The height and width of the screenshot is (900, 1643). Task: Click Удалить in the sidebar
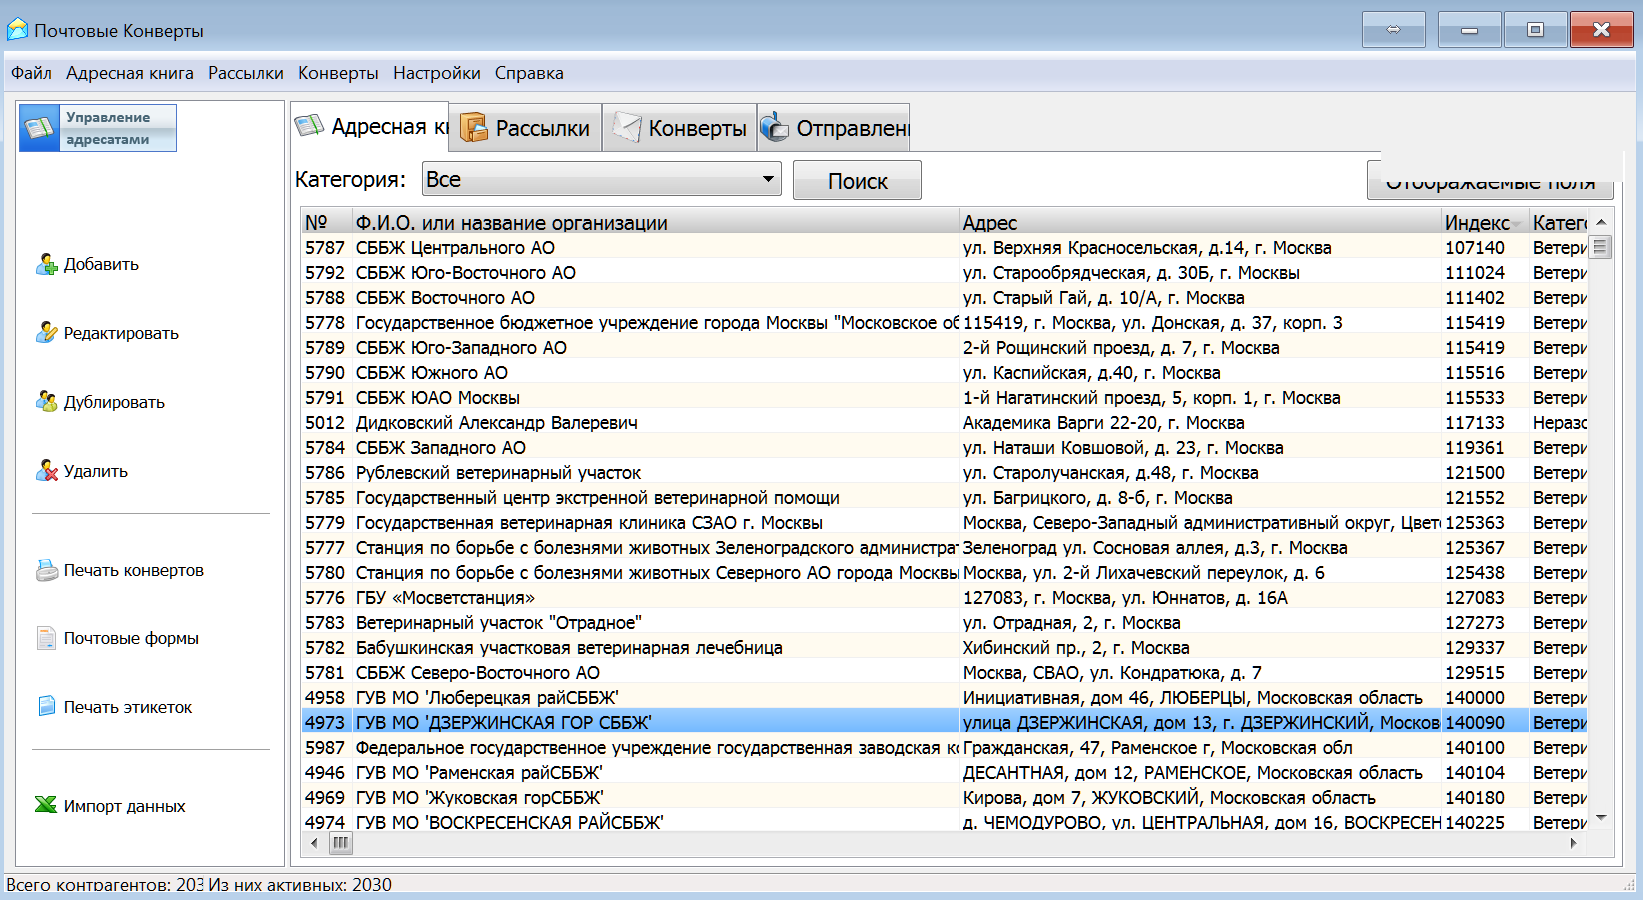click(96, 471)
